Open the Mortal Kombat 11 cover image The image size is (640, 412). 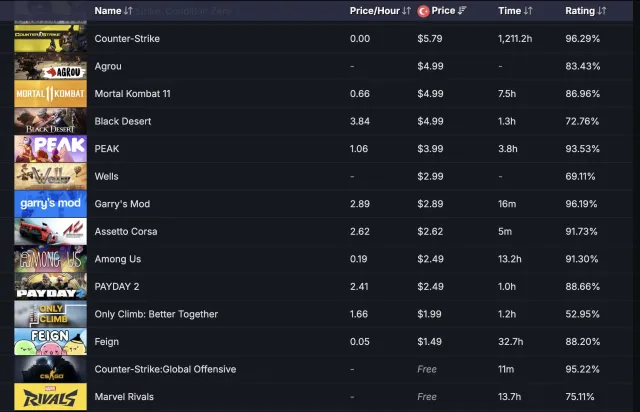[x=51, y=94]
